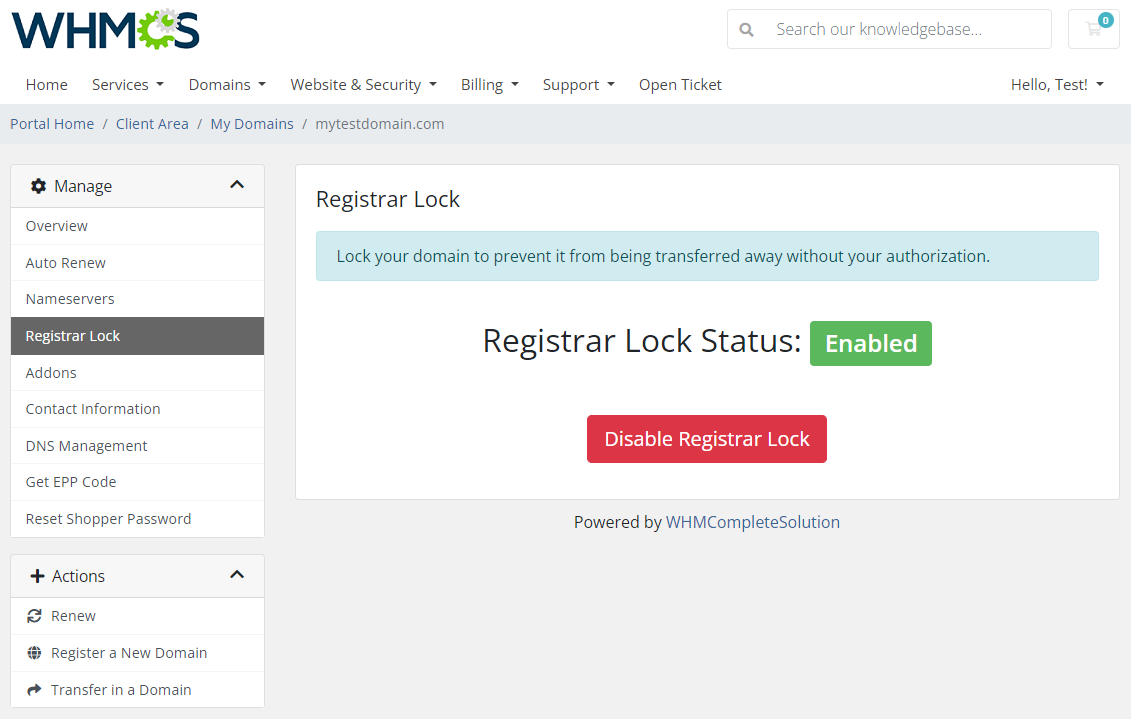Click the green Enabled status badge
The height and width of the screenshot is (719, 1131).
[x=870, y=343]
